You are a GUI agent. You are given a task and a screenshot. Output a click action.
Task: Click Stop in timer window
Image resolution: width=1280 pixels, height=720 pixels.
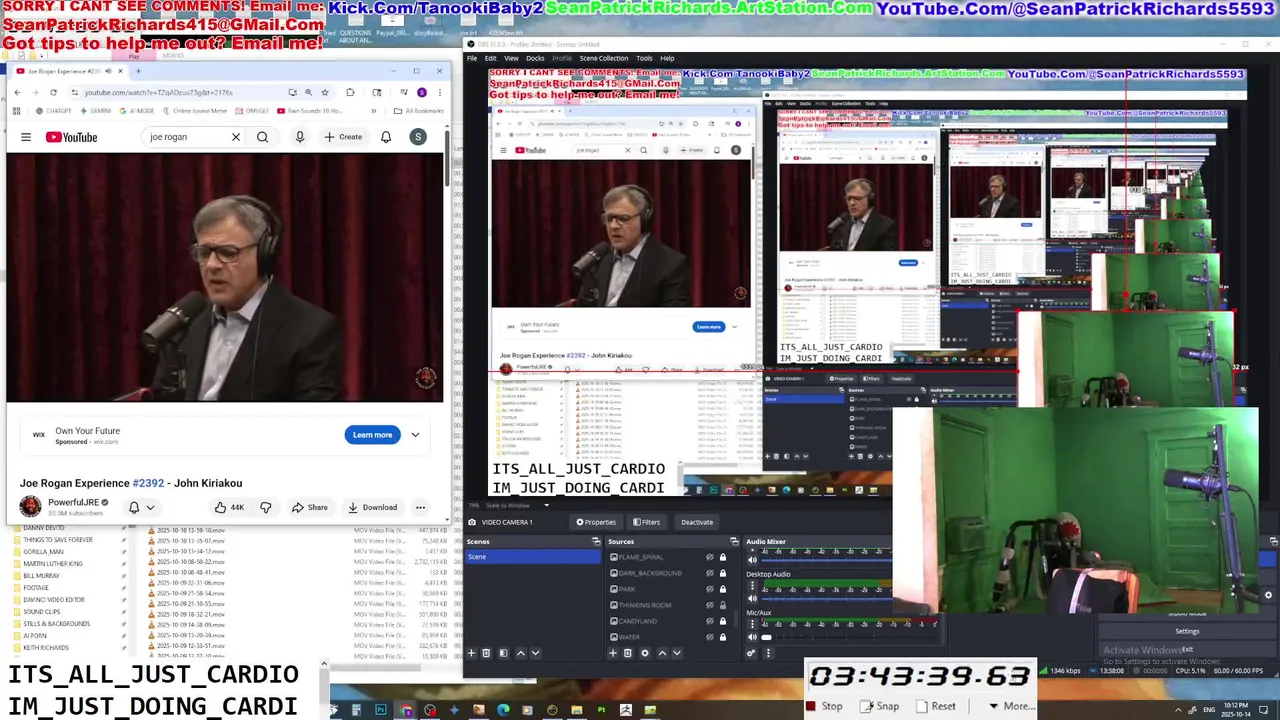point(824,706)
